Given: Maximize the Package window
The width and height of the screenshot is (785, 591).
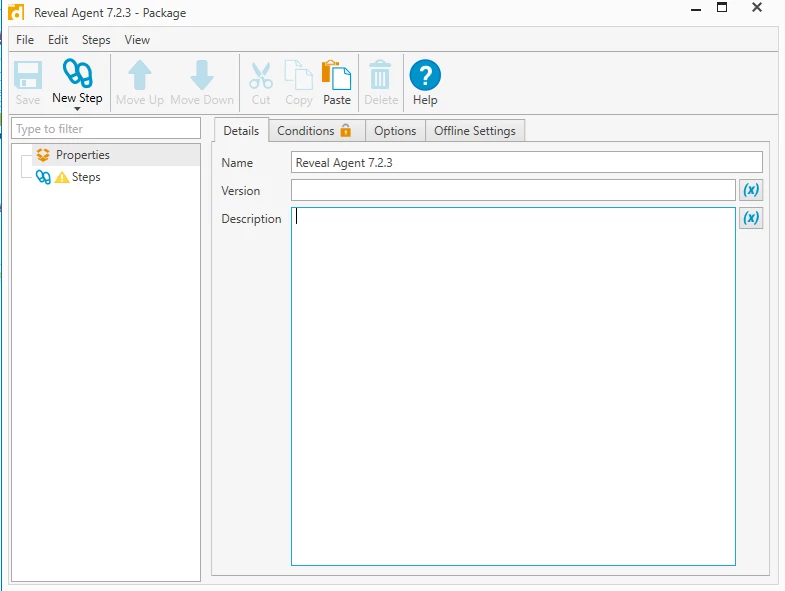Looking at the screenshot, I should pyautogui.click(x=722, y=7).
